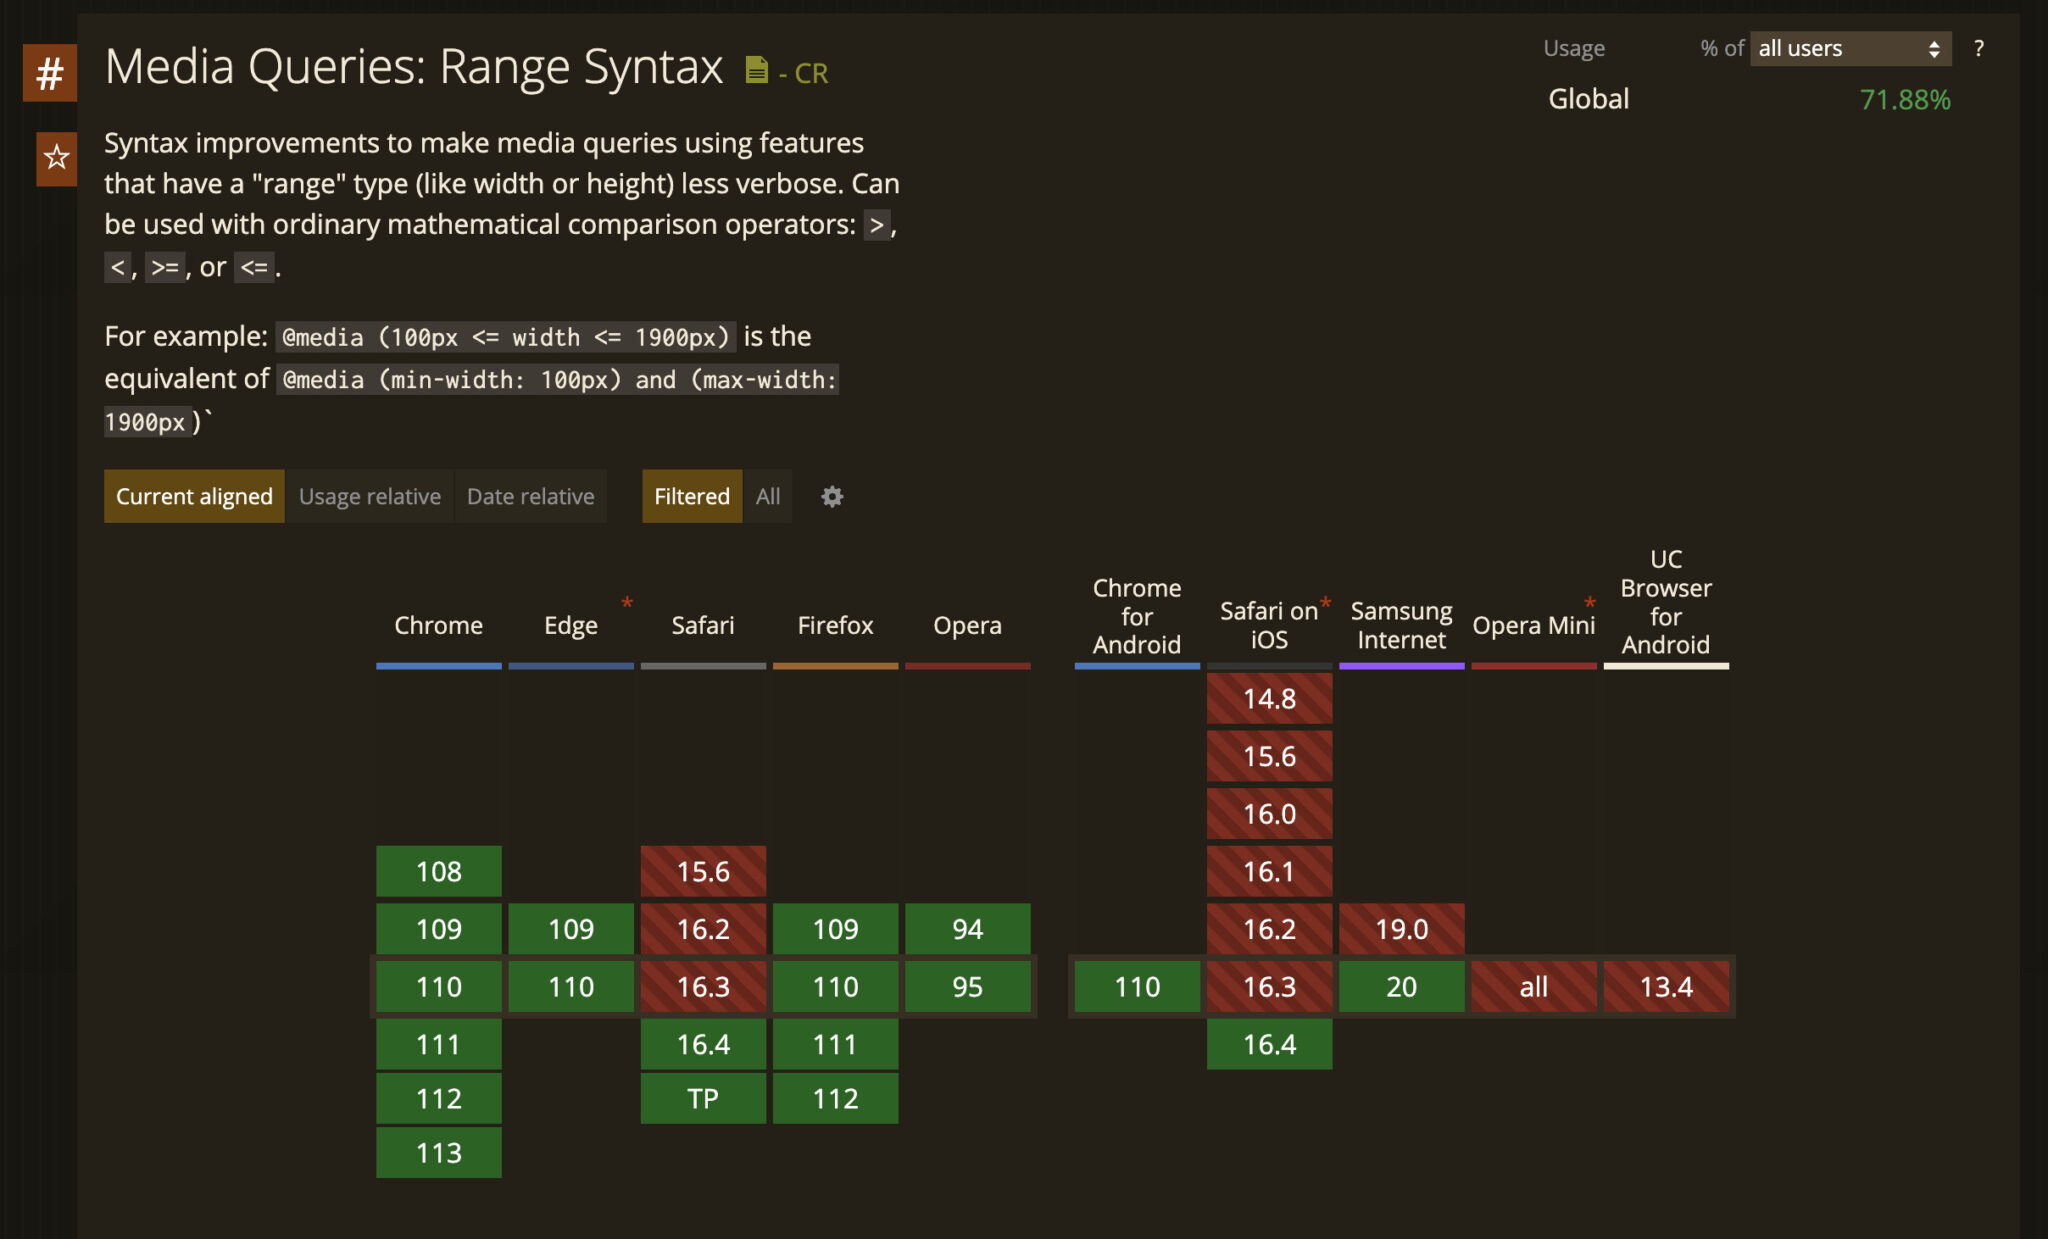Click the Chrome 113 version cell
Viewport: 2048px width, 1239px height.
click(x=438, y=1153)
